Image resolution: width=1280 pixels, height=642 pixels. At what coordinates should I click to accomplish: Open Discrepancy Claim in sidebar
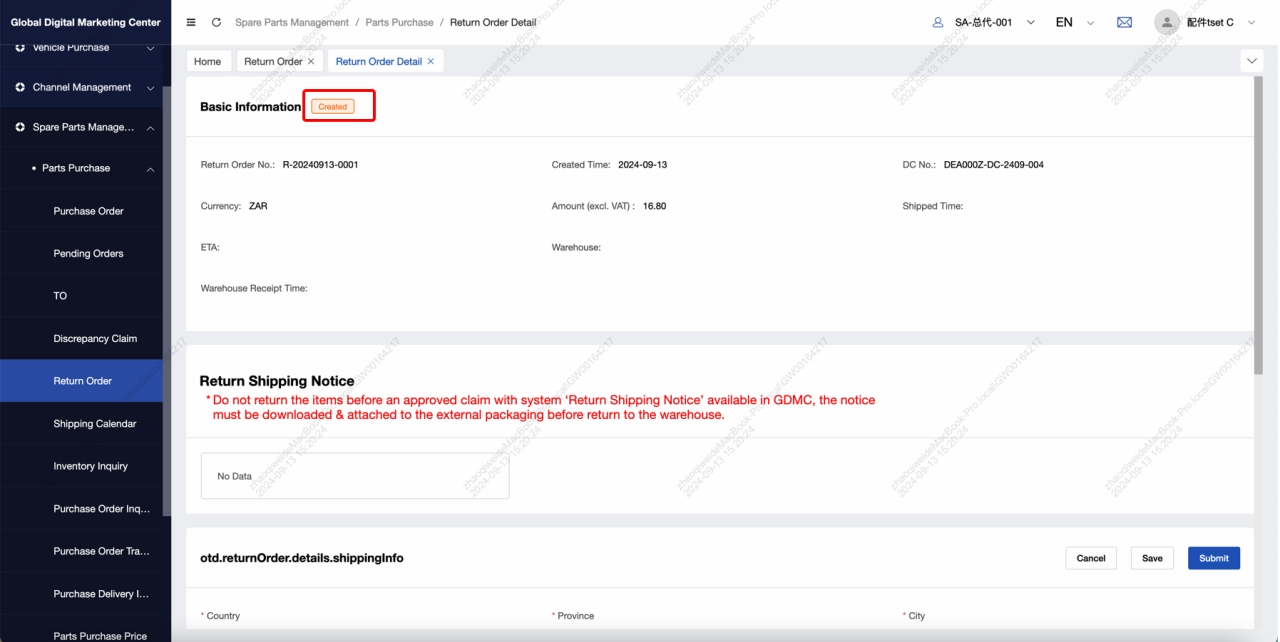pyautogui.click(x=95, y=338)
